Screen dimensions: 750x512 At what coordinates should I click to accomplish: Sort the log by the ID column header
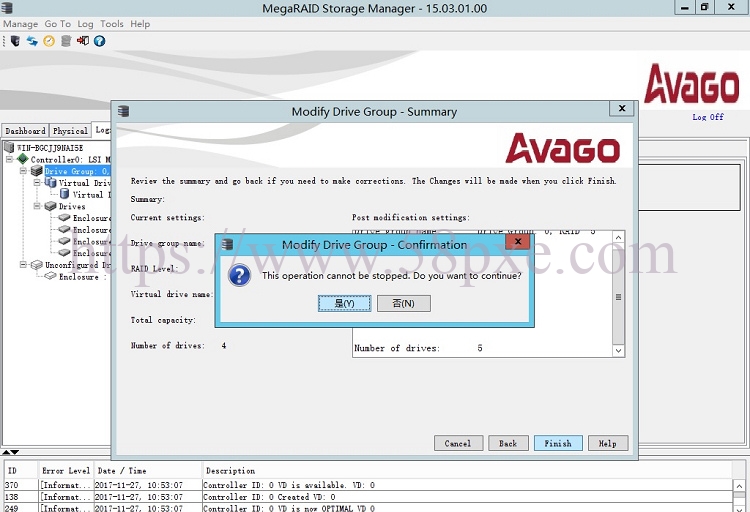click(x=21, y=470)
